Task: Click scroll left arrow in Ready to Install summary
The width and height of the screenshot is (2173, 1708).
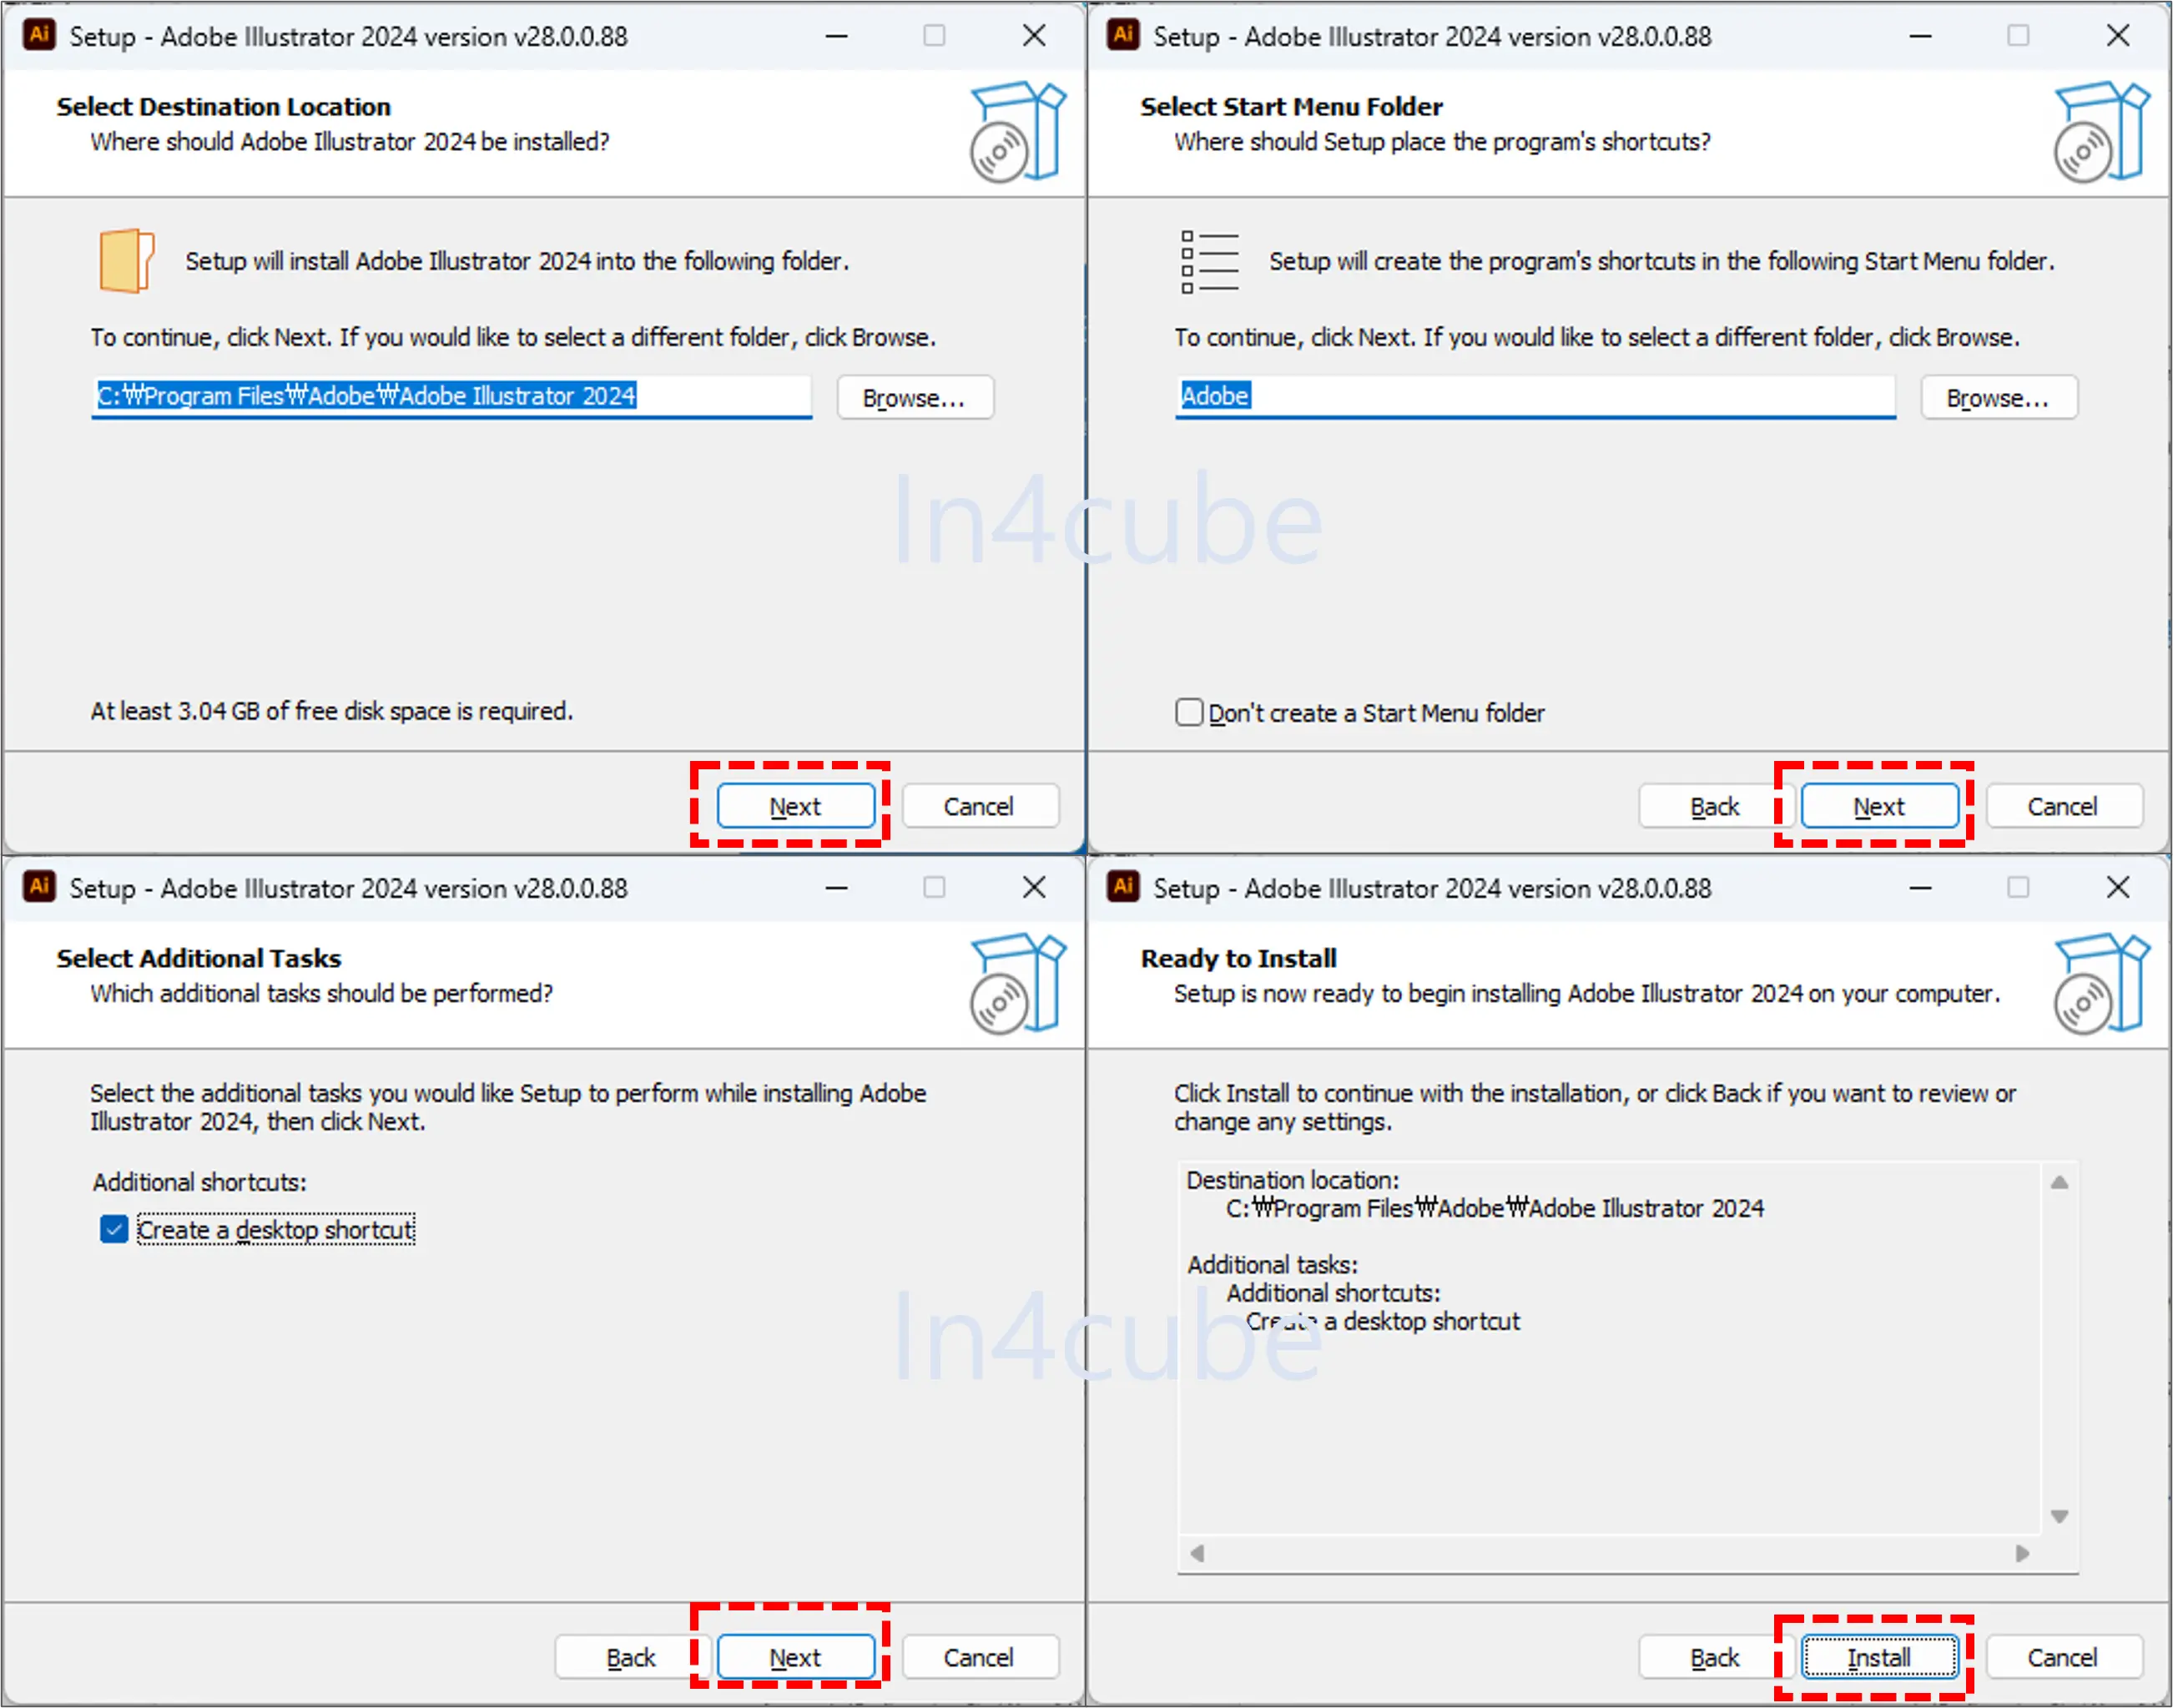Action: [x=1197, y=1553]
